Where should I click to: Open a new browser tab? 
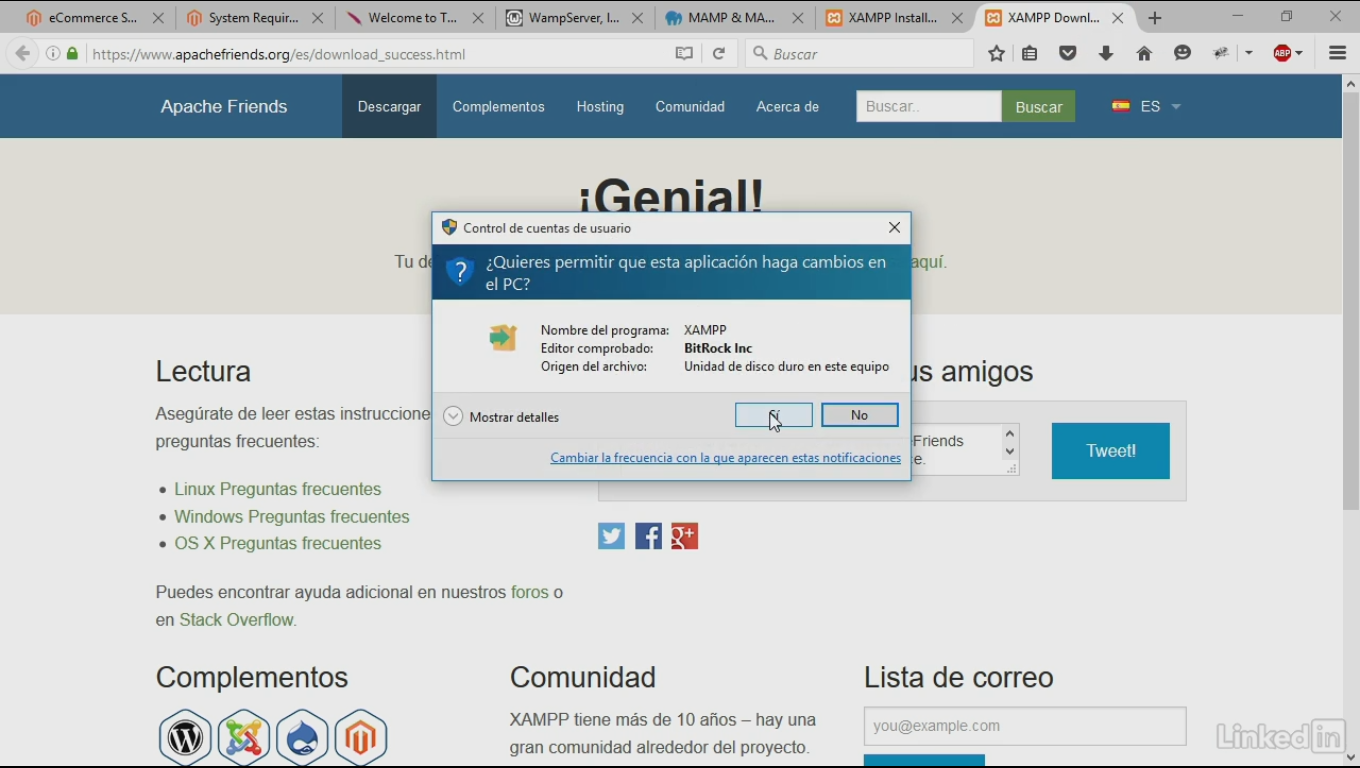click(x=1155, y=18)
